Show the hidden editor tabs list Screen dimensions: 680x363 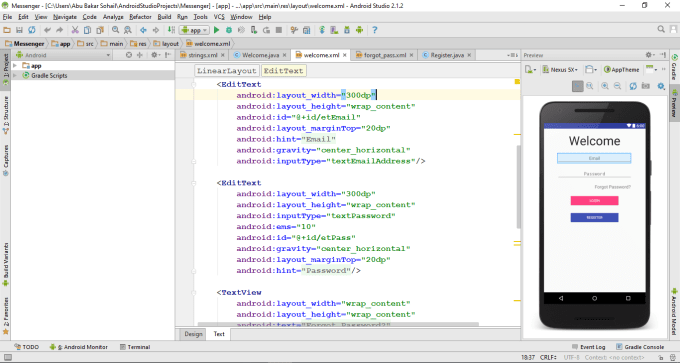coord(512,55)
